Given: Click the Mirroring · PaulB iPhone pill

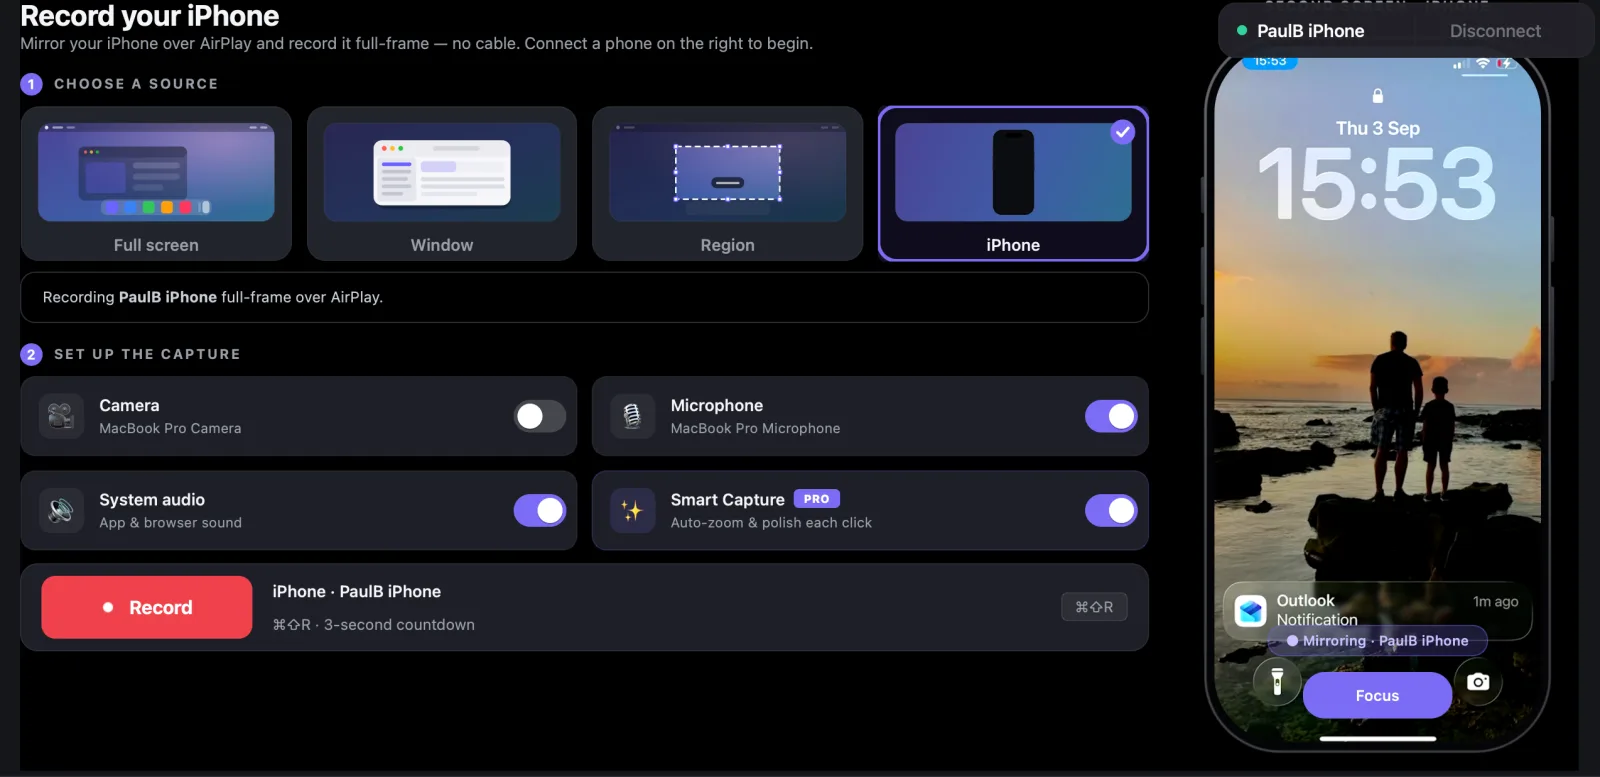Looking at the screenshot, I should pos(1378,641).
